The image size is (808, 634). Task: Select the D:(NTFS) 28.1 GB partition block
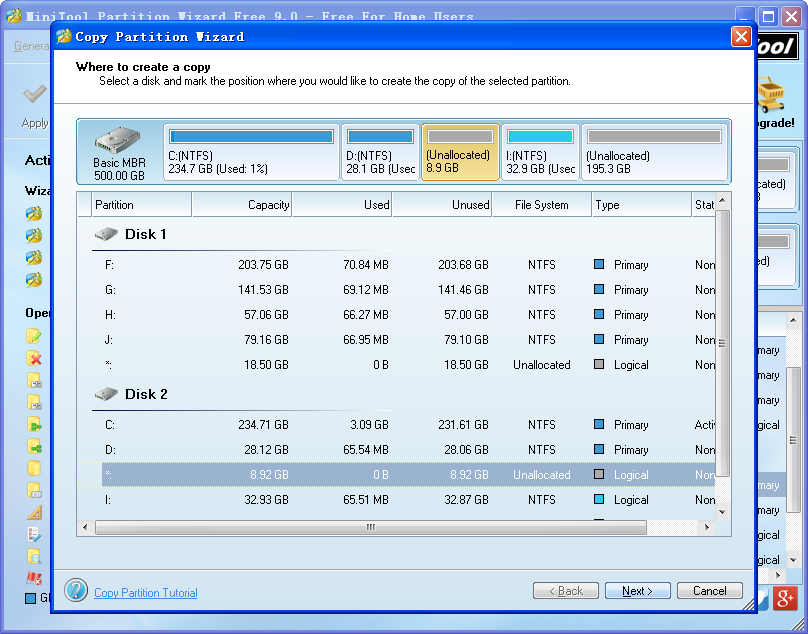click(x=380, y=152)
